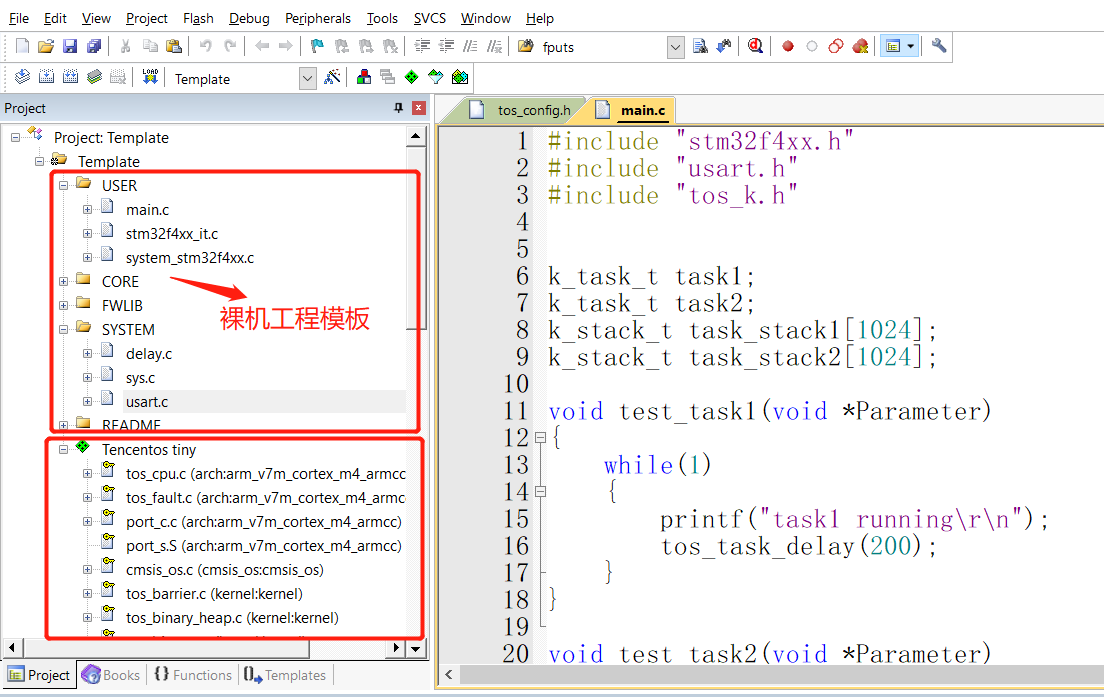
Task: Click the Undo arrow icon
Action: pos(206,46)
